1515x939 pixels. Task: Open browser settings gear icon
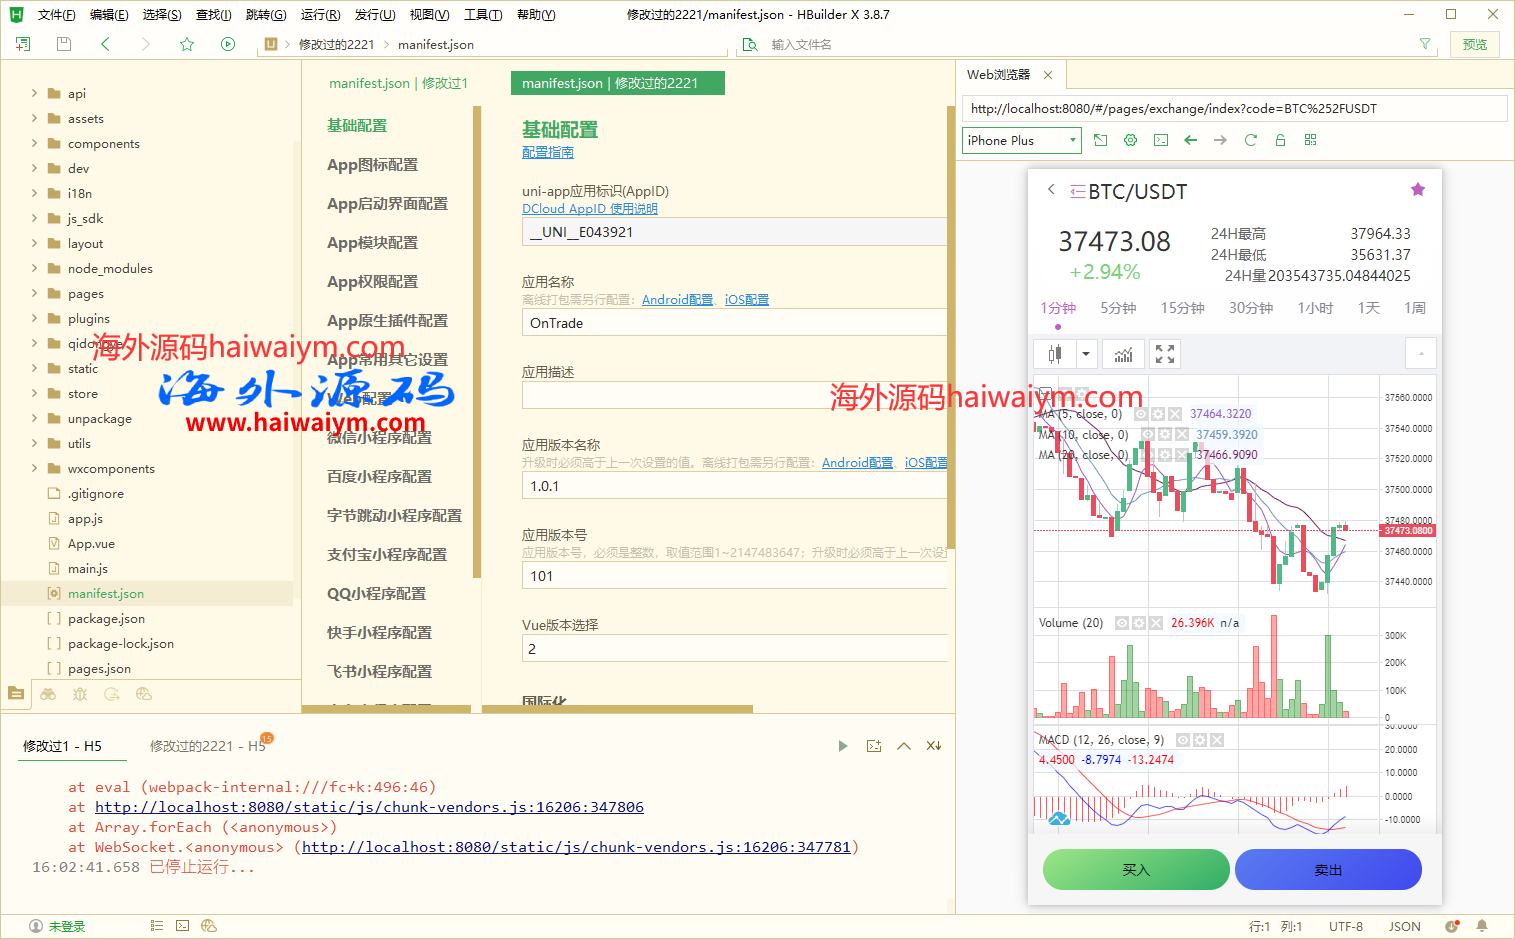coord(1130,140)
